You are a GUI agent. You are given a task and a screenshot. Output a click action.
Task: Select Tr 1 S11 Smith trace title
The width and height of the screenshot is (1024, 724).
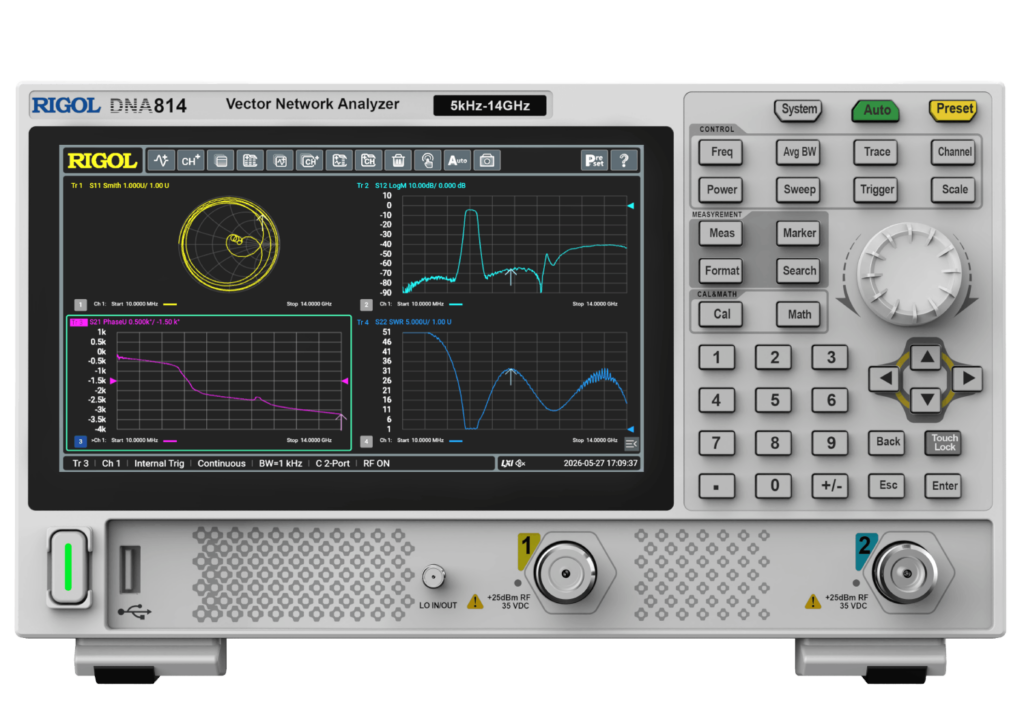pos(120,185)
